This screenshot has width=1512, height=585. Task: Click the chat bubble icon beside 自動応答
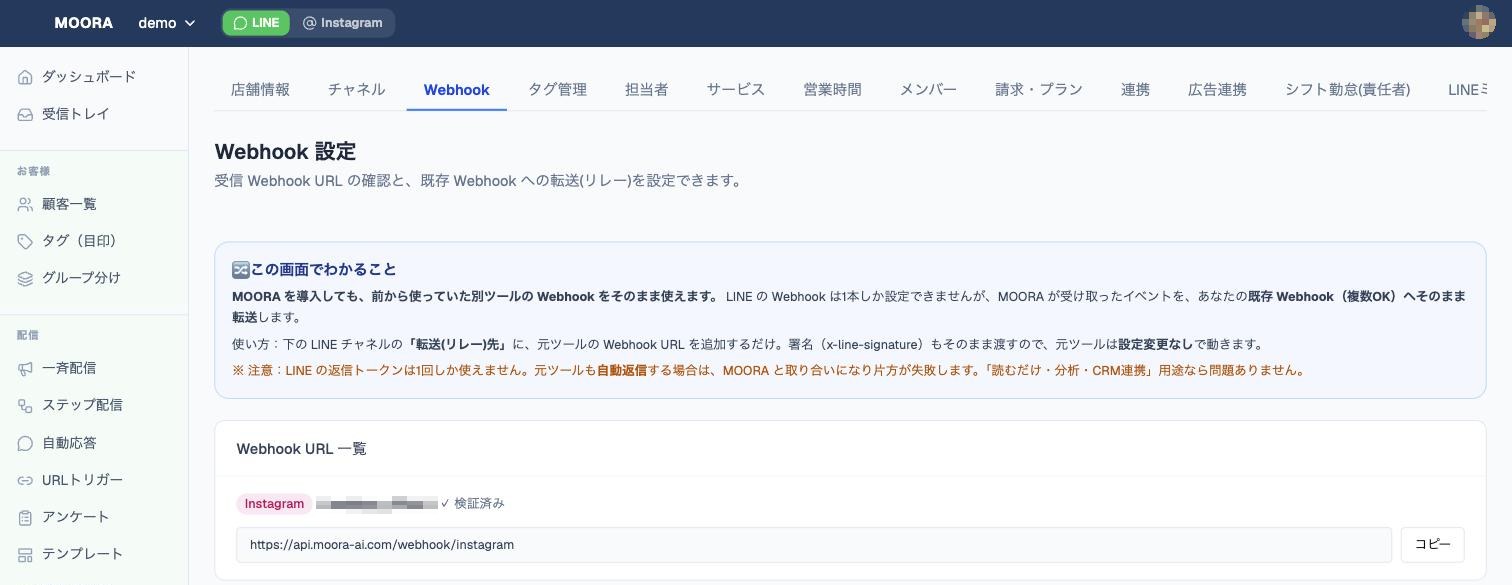[x=25, y=443]
